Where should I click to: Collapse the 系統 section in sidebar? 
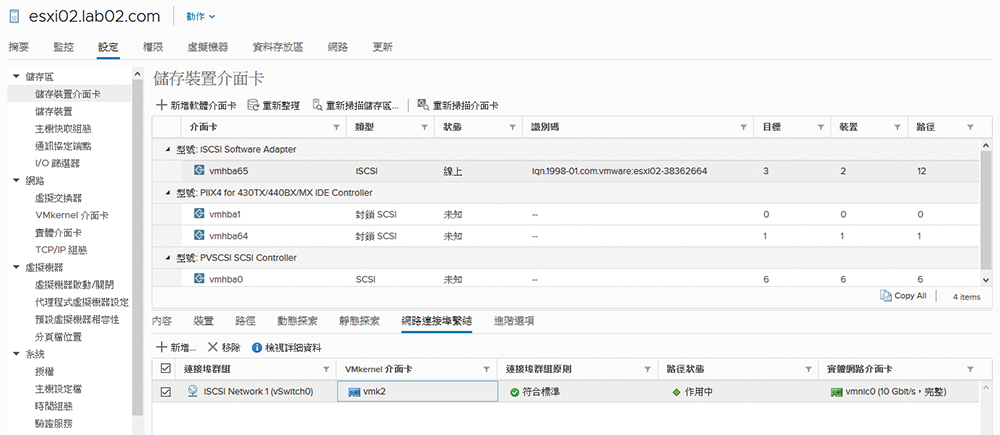(x=16, y=354)
